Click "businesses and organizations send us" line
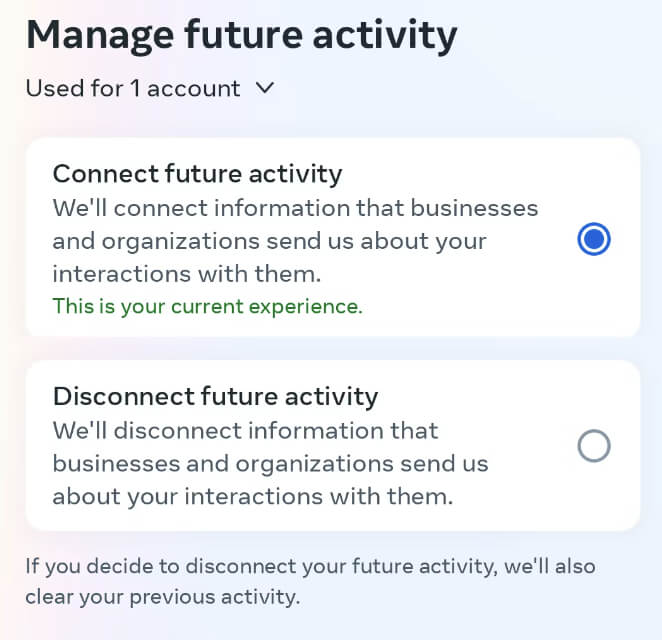Viewport: 662px width, 640px height. tap(270, 463)
